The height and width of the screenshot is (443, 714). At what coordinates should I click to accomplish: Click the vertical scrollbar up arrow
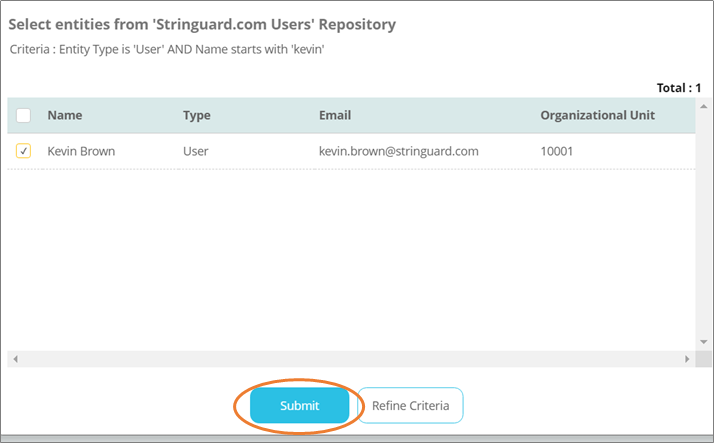click(x=704, y=105)
